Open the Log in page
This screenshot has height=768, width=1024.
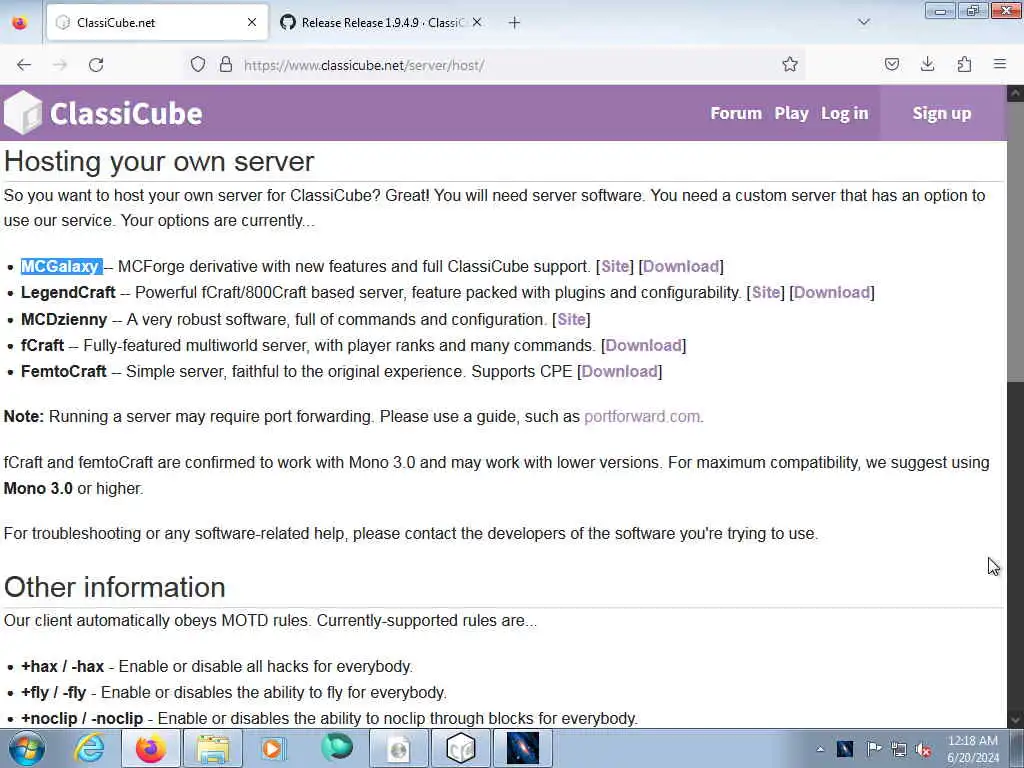[844, 113]
